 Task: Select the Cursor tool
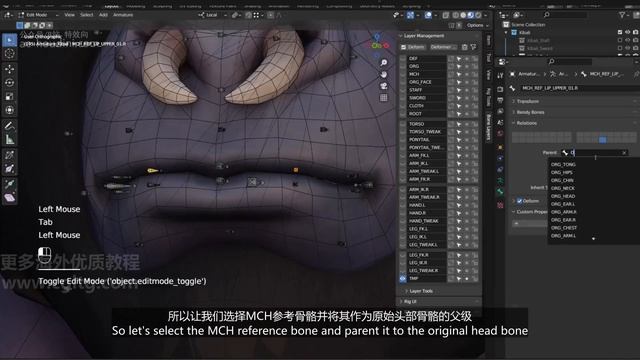coord(10,53)
